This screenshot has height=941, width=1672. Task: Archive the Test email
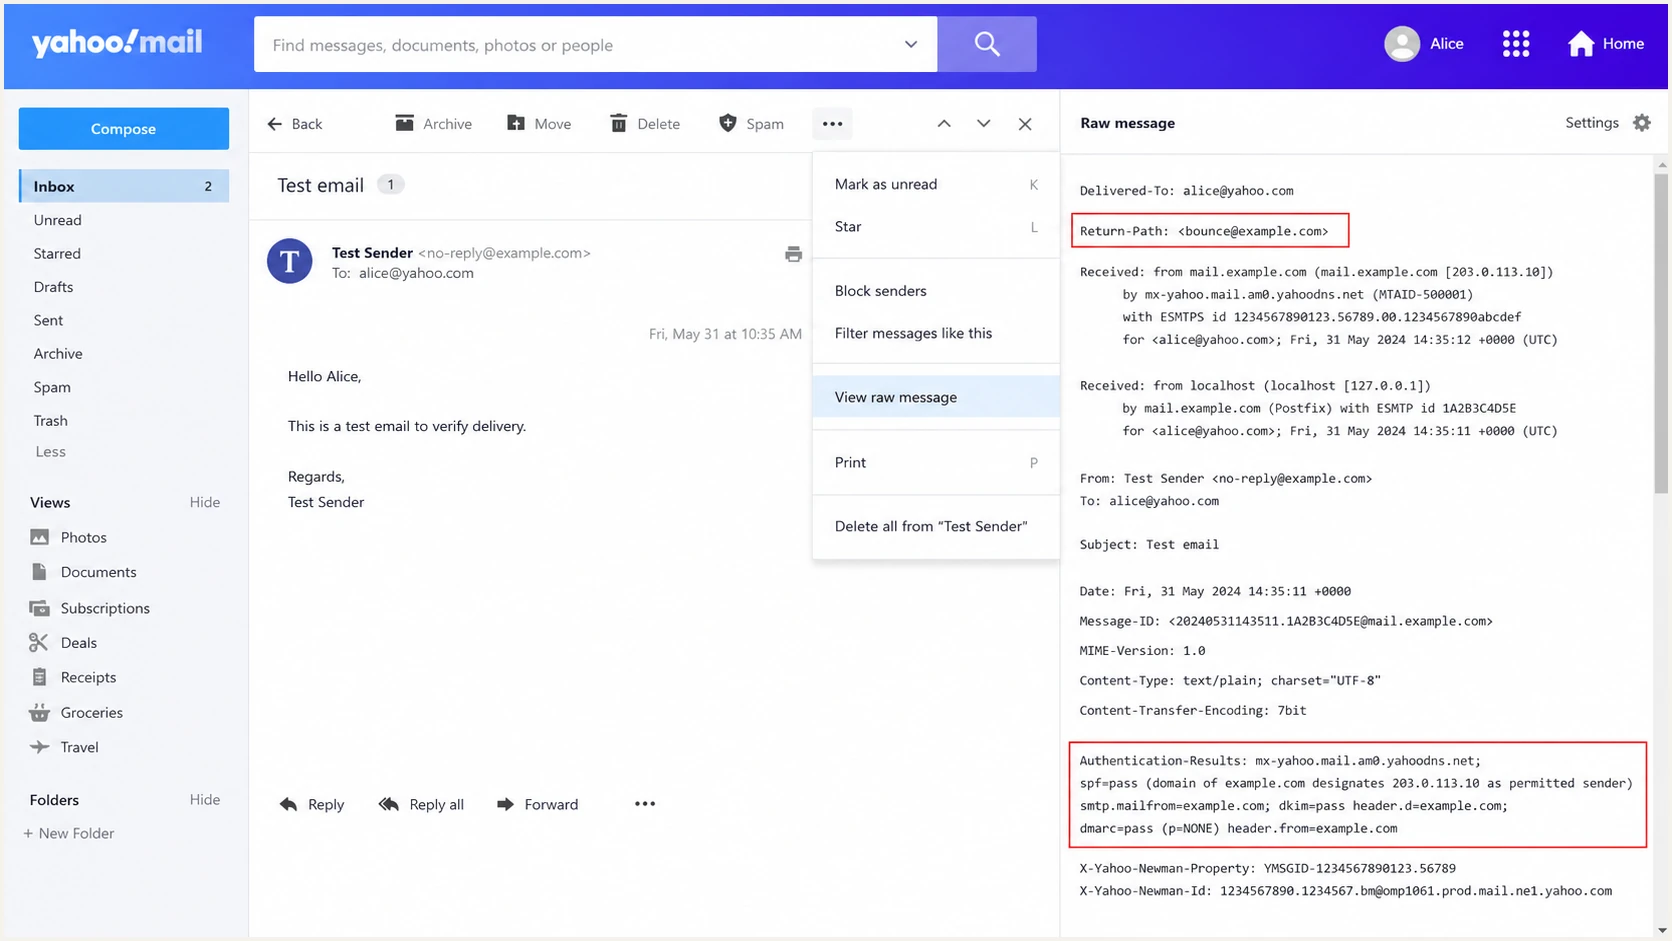pyautogui.click(x=434, y=124)
